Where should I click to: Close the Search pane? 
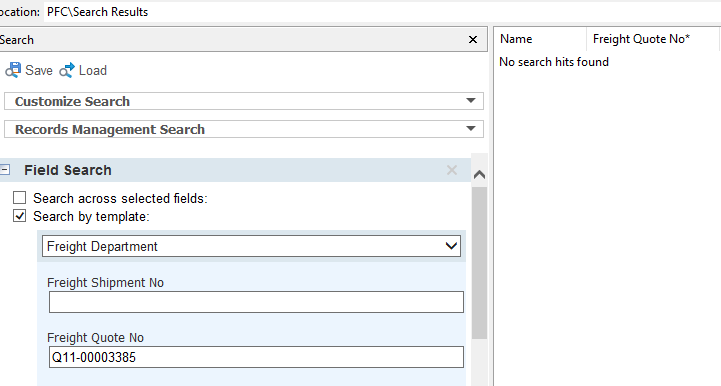[473, 40]
